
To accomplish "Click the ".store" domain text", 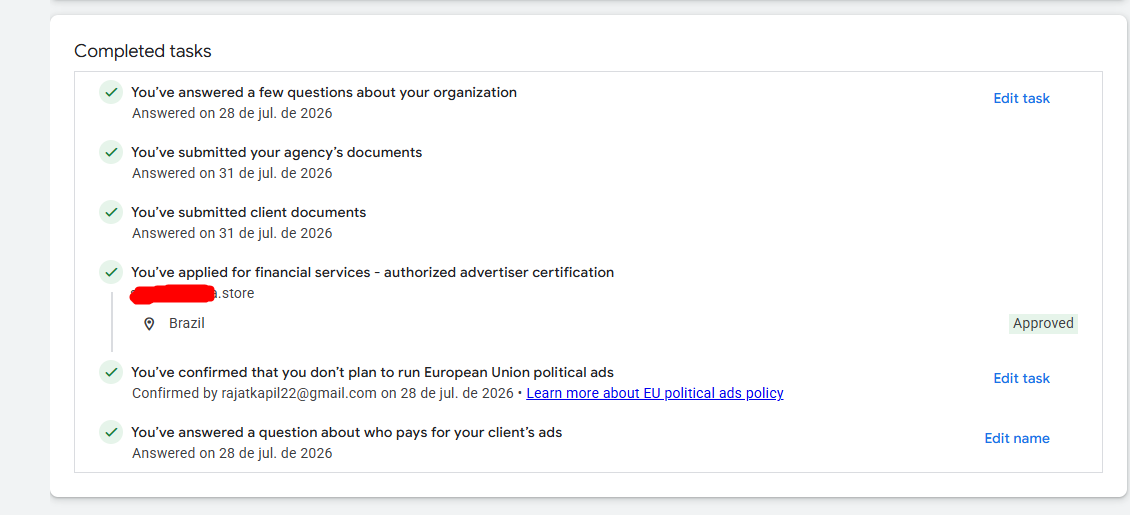I will coord(236,293).
